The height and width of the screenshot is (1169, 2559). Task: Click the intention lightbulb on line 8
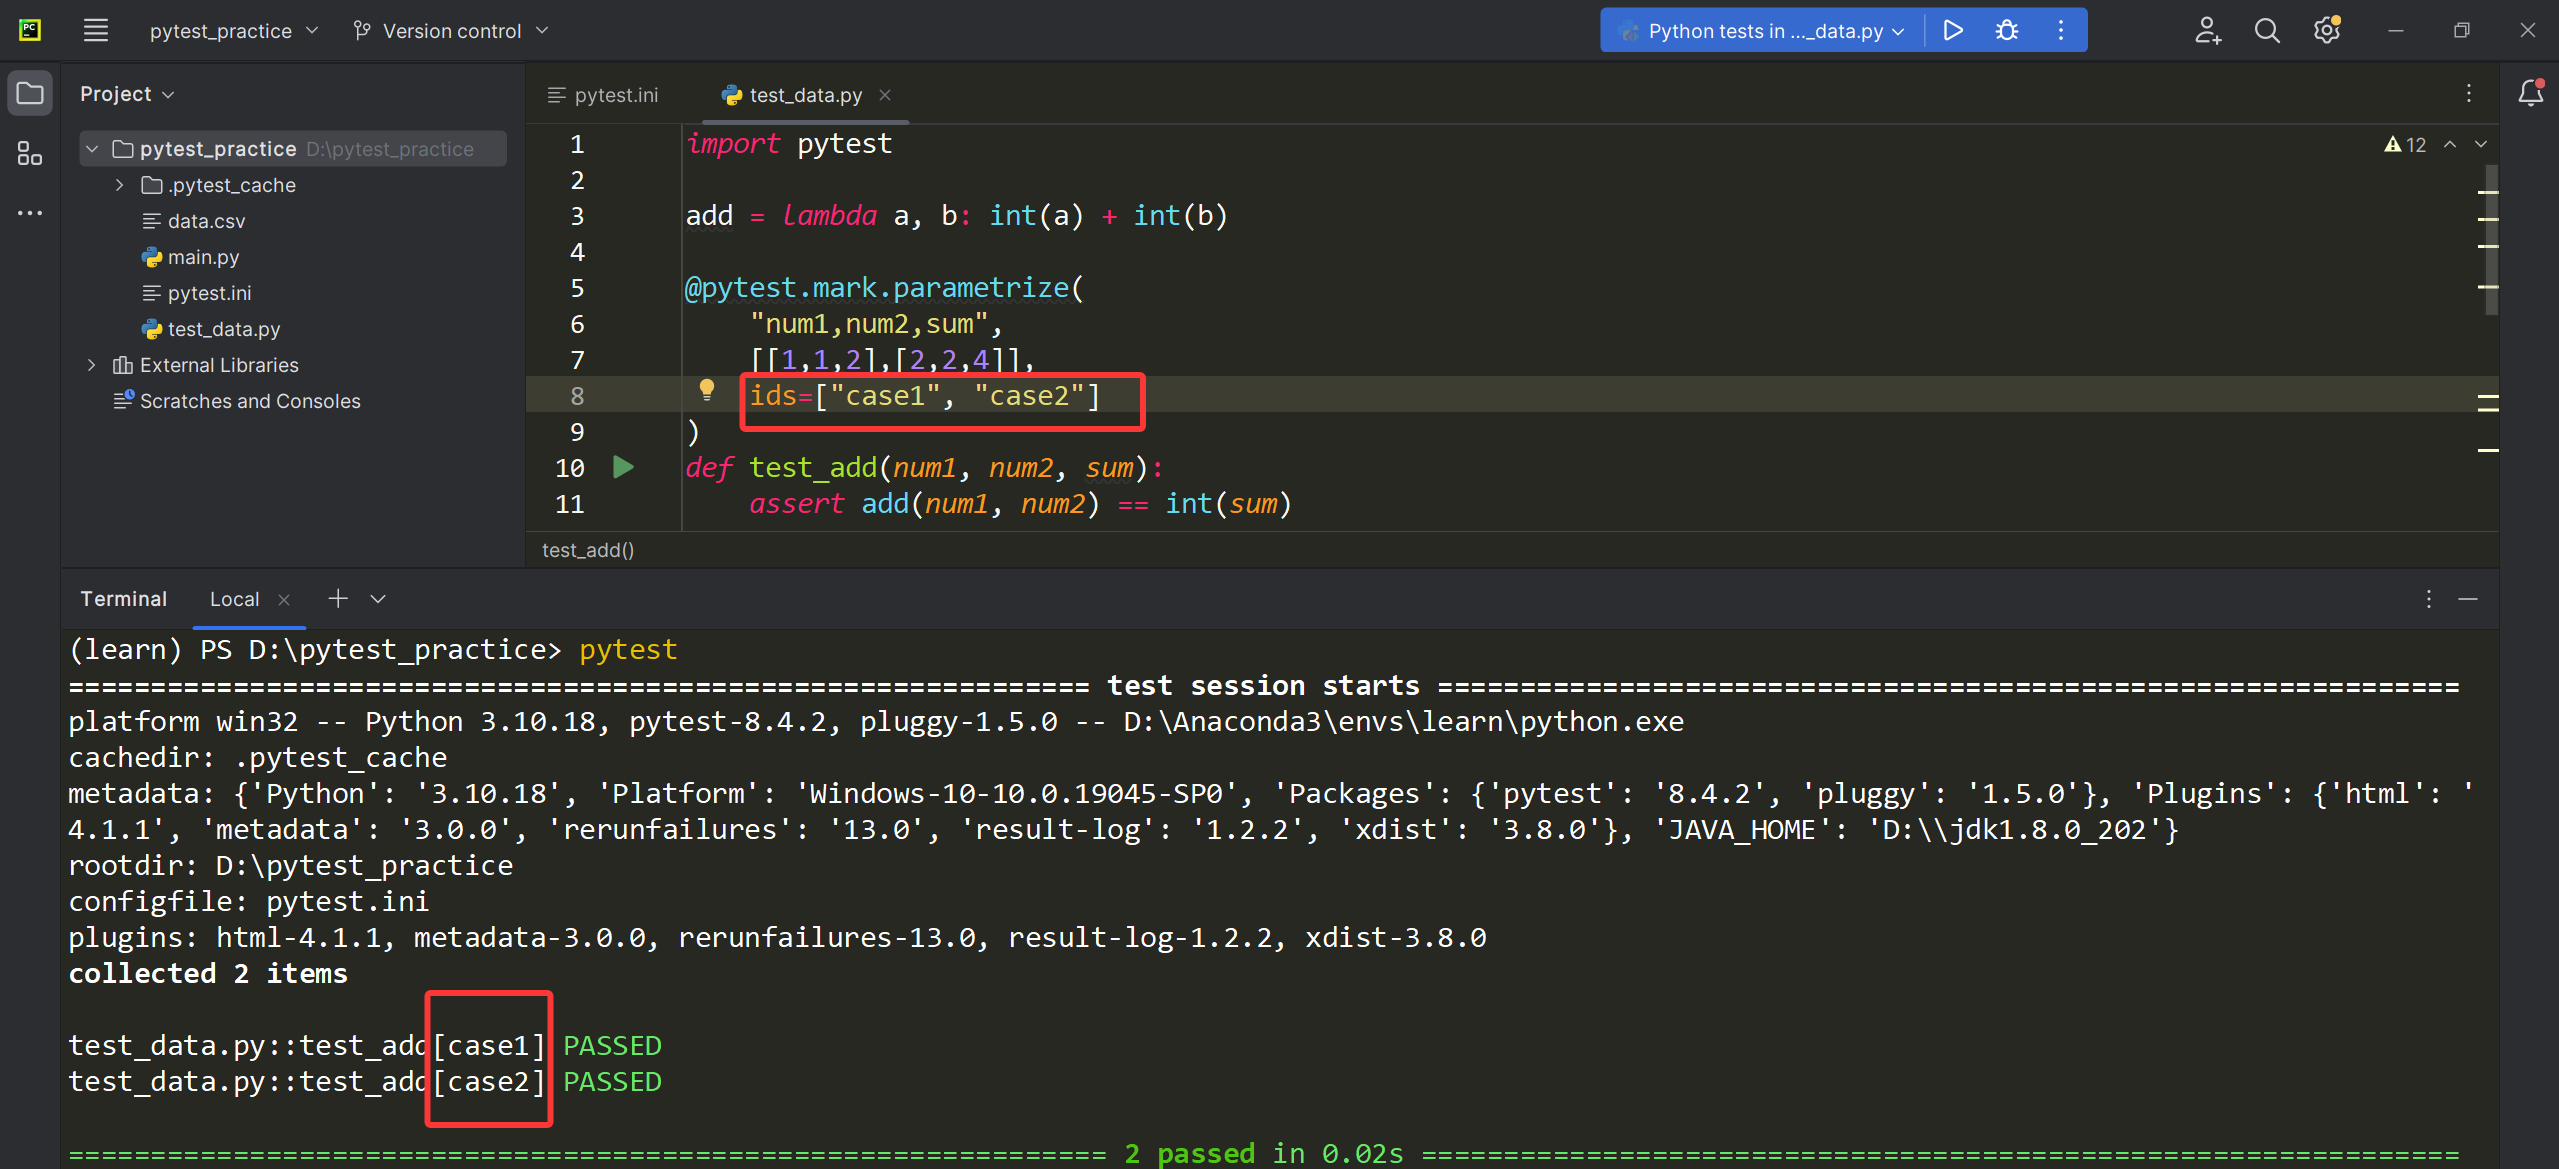706,390
